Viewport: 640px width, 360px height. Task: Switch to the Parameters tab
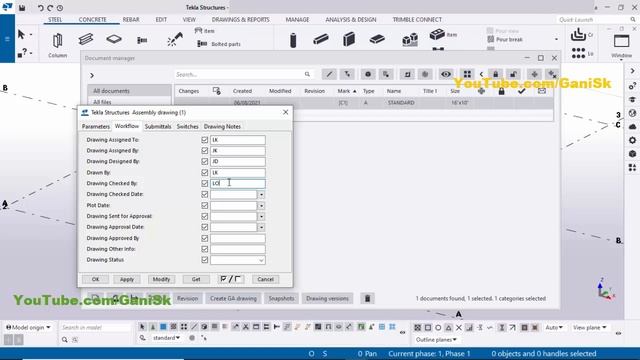pyautogui.click(x=96, y=127)
